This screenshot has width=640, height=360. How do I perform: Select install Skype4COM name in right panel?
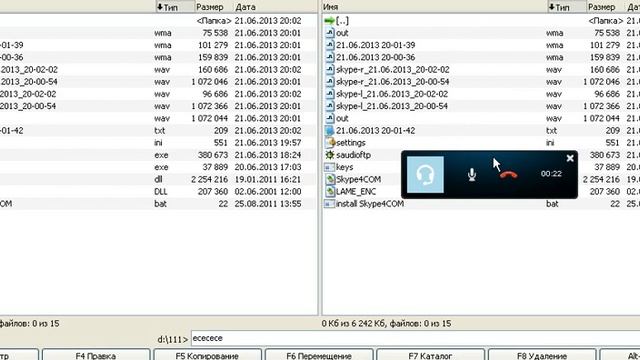pyautogui.click(x=370, y=204)
